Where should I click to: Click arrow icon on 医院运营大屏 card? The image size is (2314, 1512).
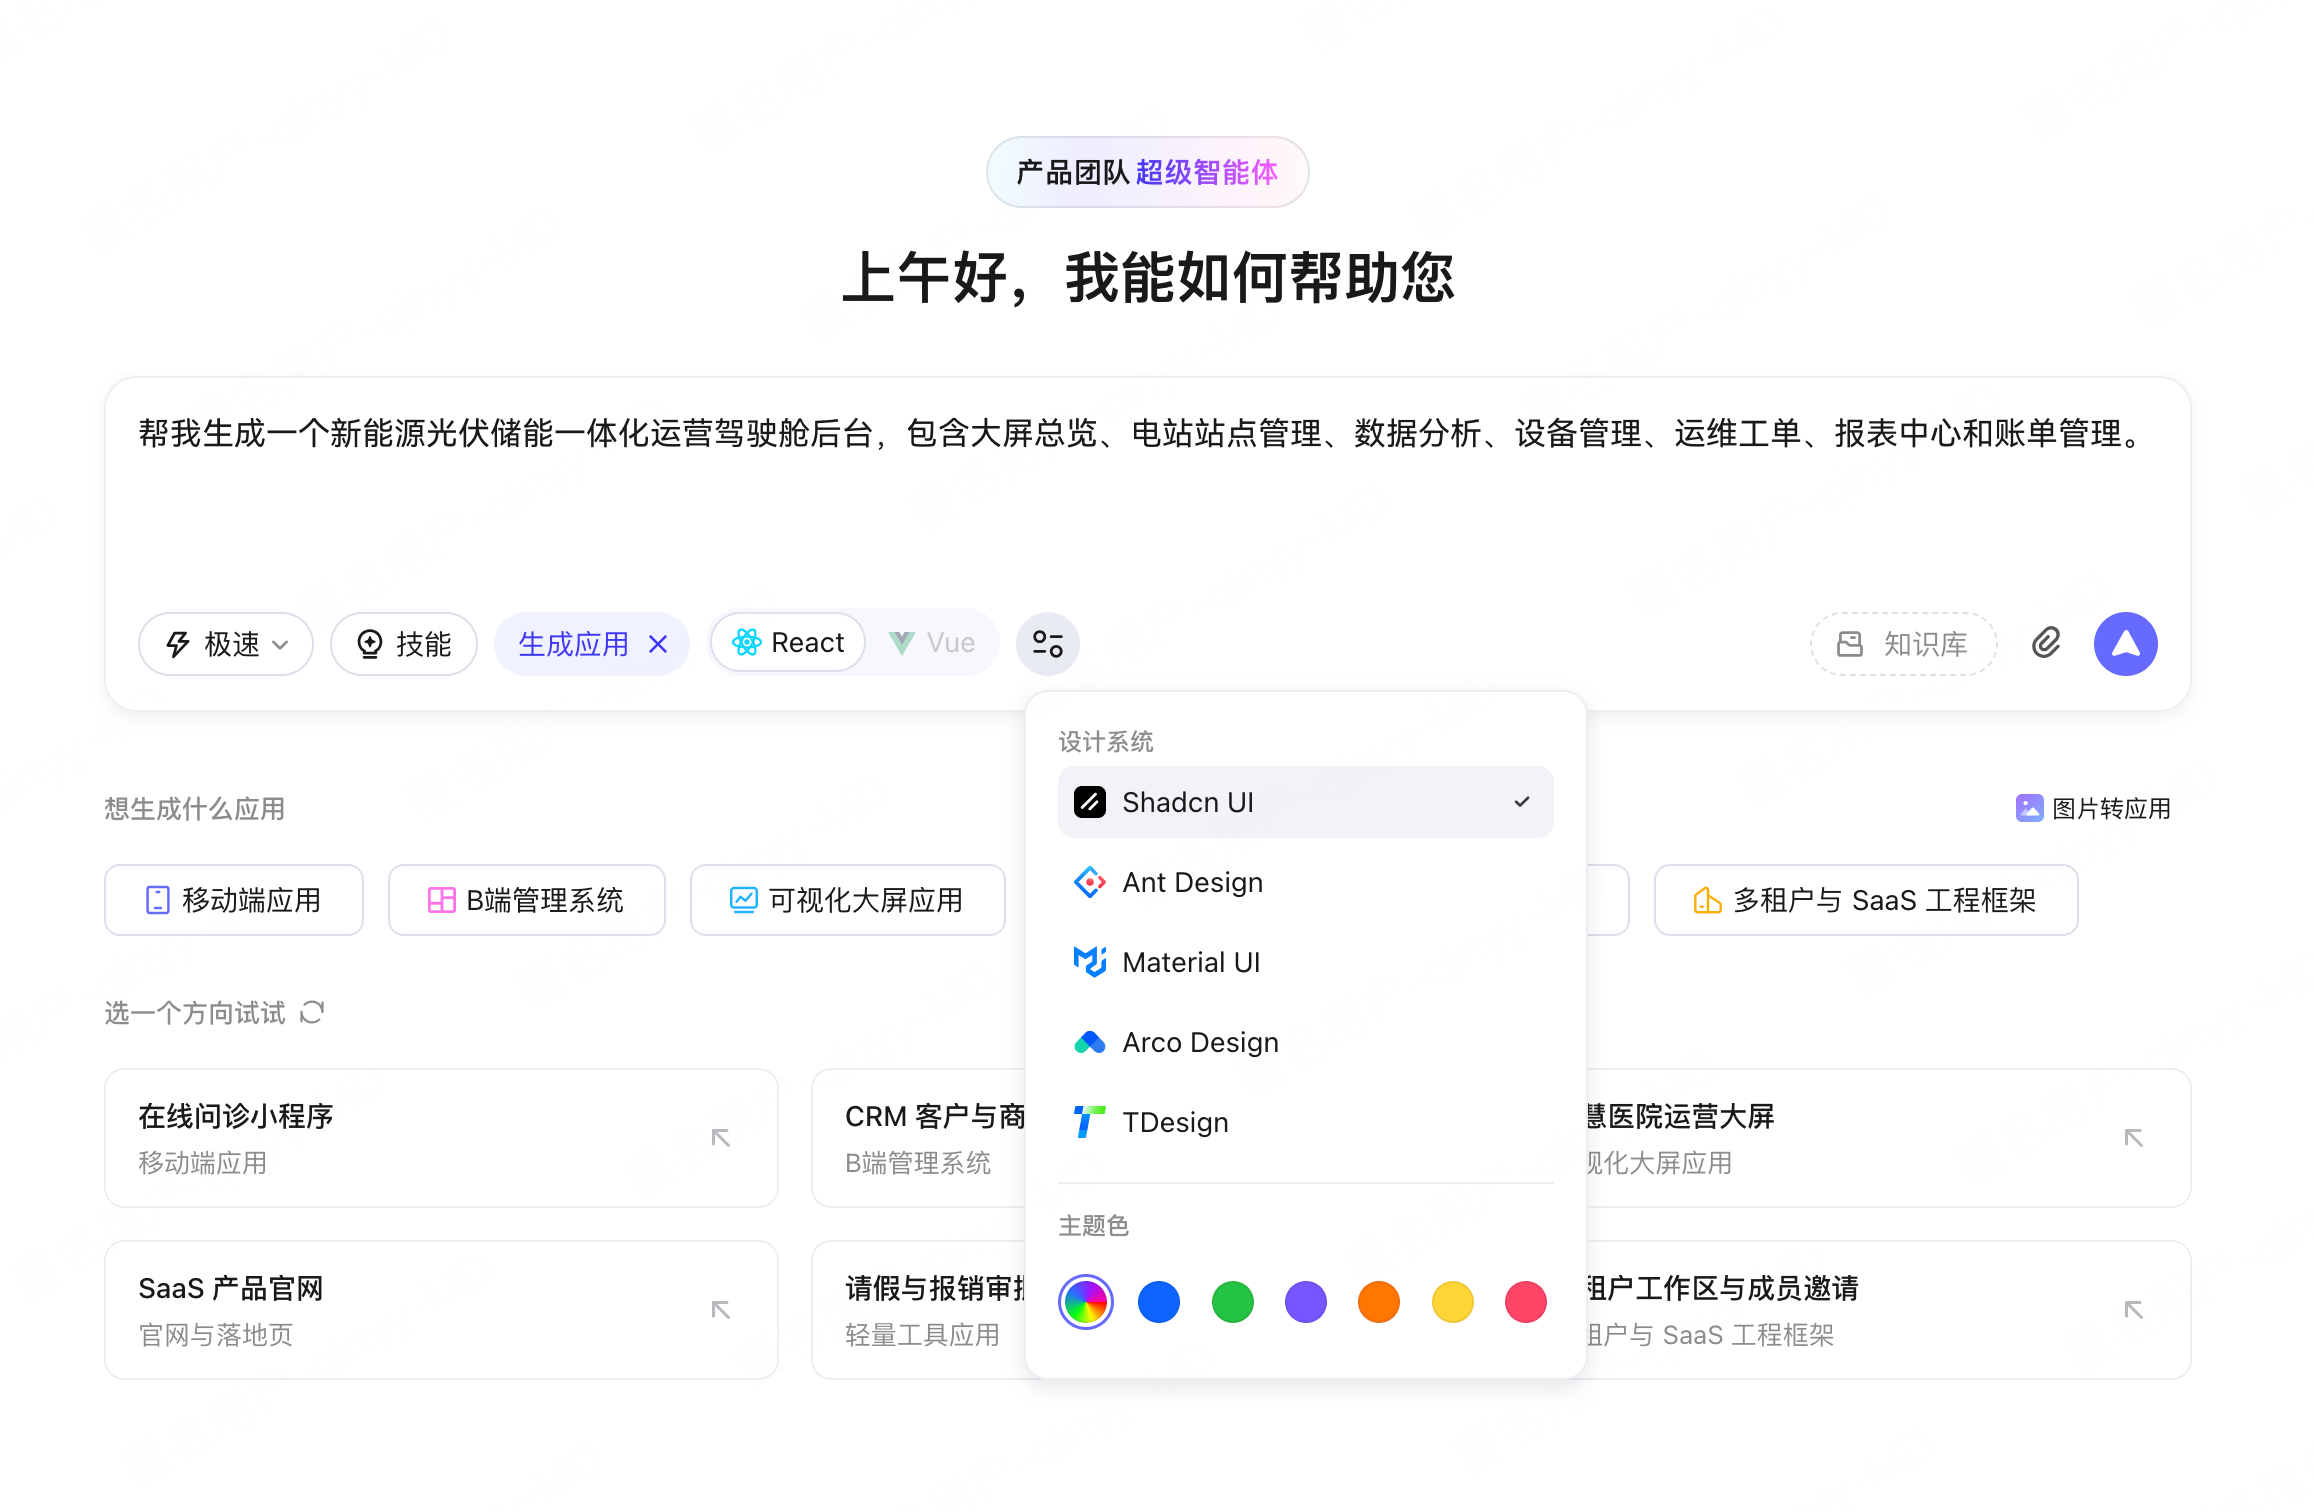click(x=2133, y=1138)
